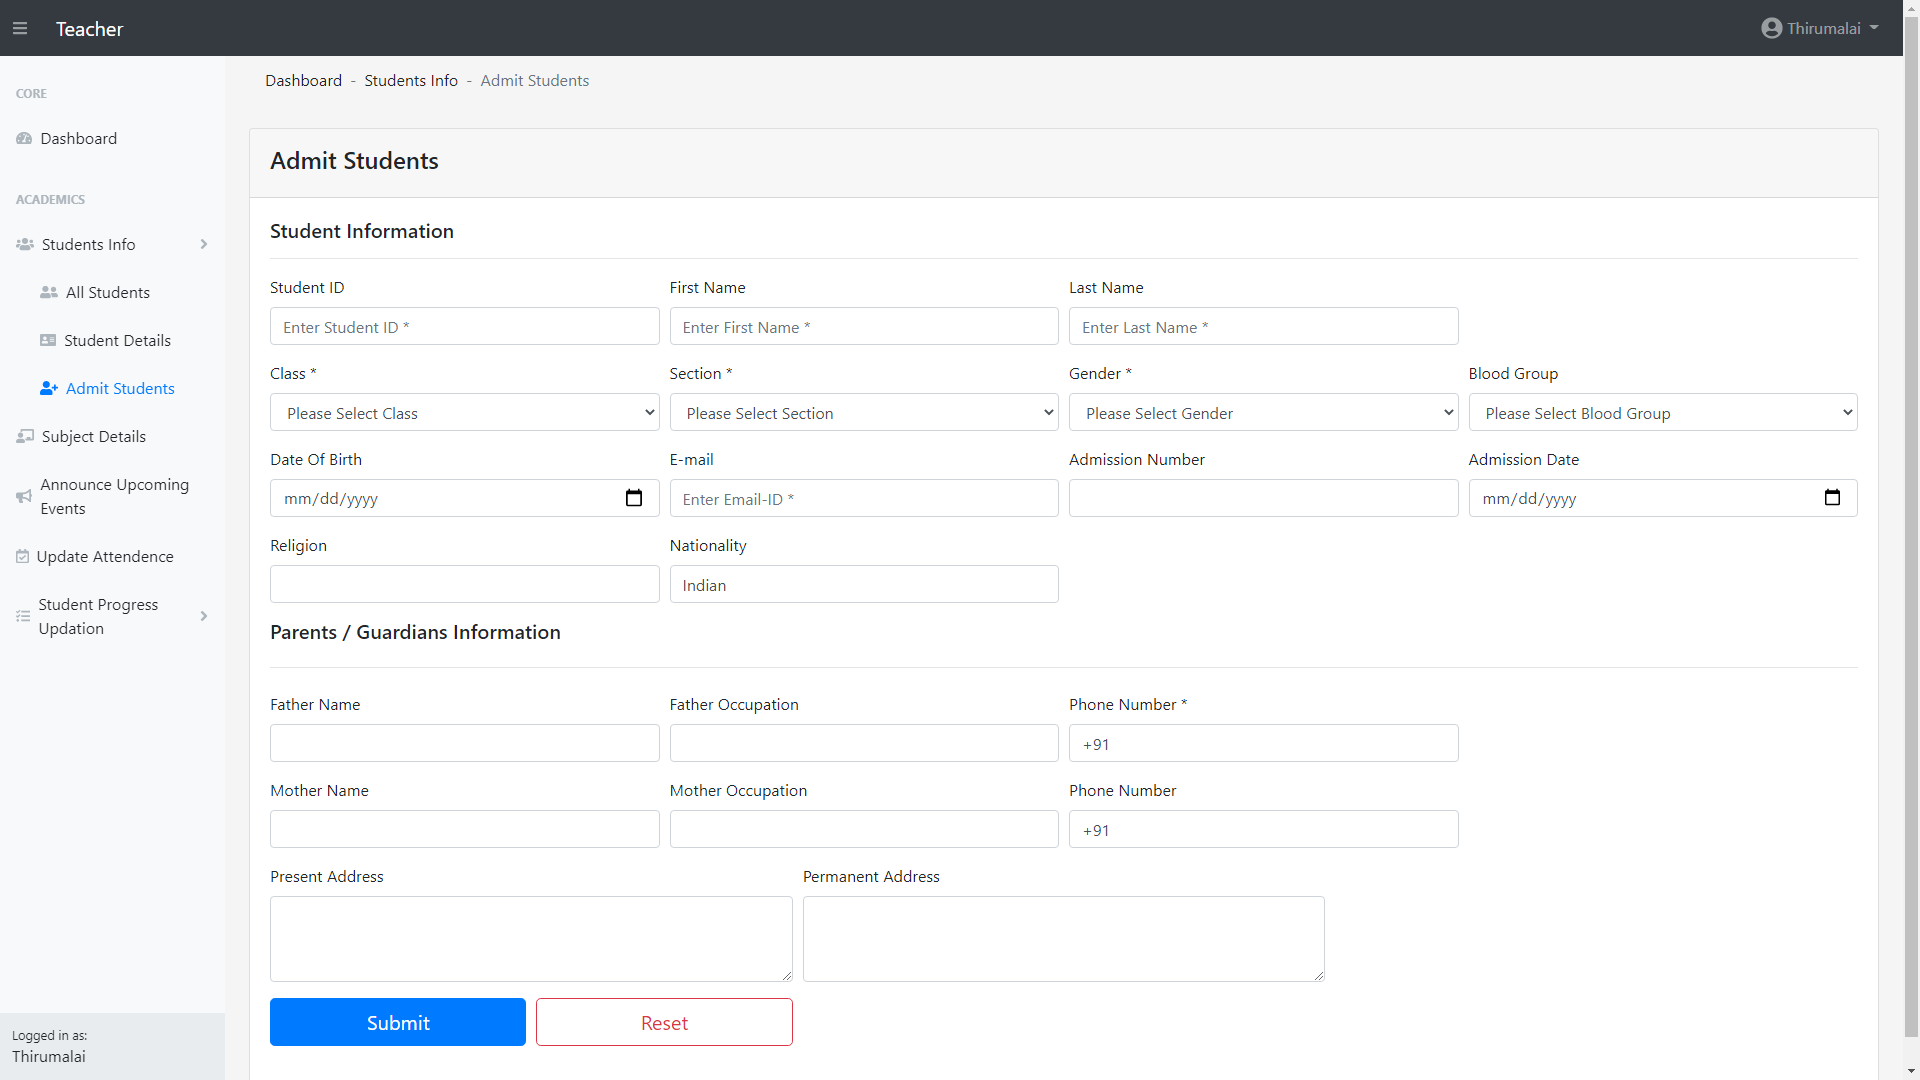The height and width of the screenshot is (1080, 1920).
Task: Select Admit Students in the sidebar
Action: [x=120, y=388]
